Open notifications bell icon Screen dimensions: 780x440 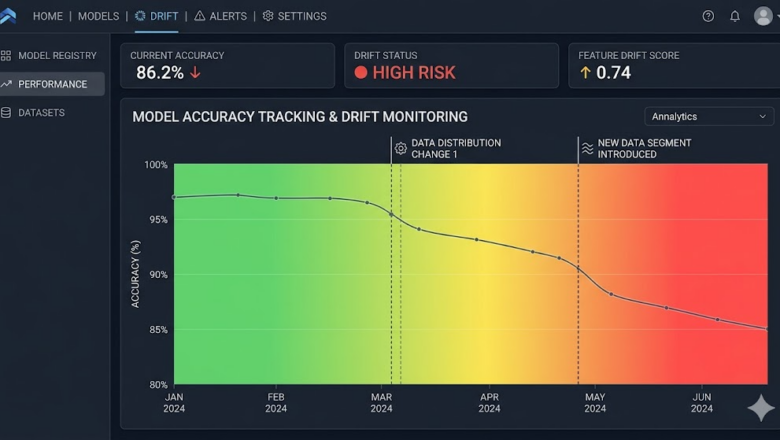click(x=735, y=16)
